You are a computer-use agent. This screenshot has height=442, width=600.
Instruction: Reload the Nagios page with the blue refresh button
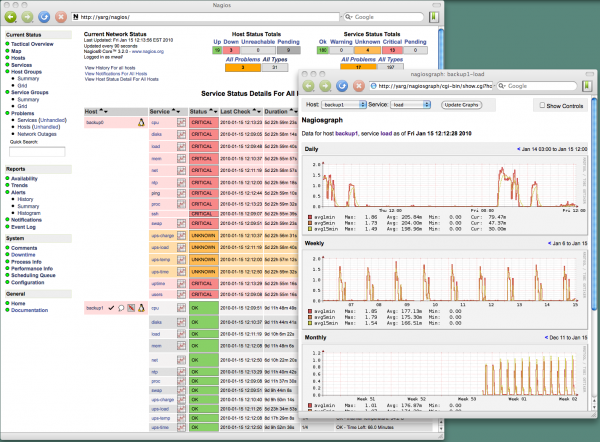click(x=44, y=17)
